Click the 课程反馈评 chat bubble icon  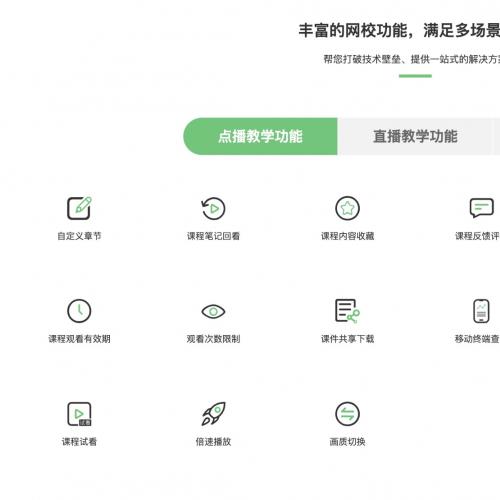[x=481, y=208]
